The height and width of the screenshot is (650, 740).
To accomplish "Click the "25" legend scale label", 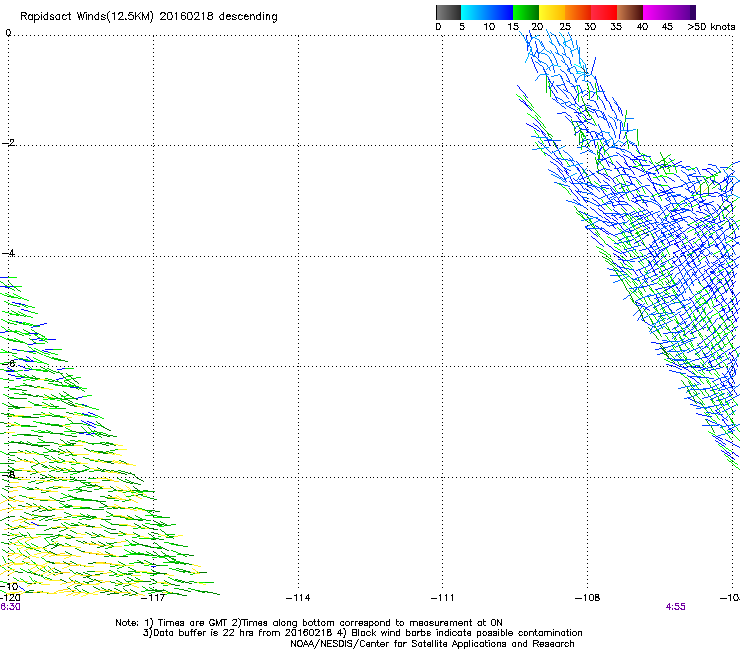I will pos(565,27).
